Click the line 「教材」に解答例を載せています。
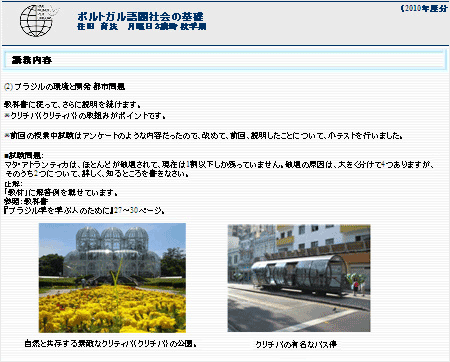The width and height of the screenshot is (450, 362). click(x=61, y=193)
